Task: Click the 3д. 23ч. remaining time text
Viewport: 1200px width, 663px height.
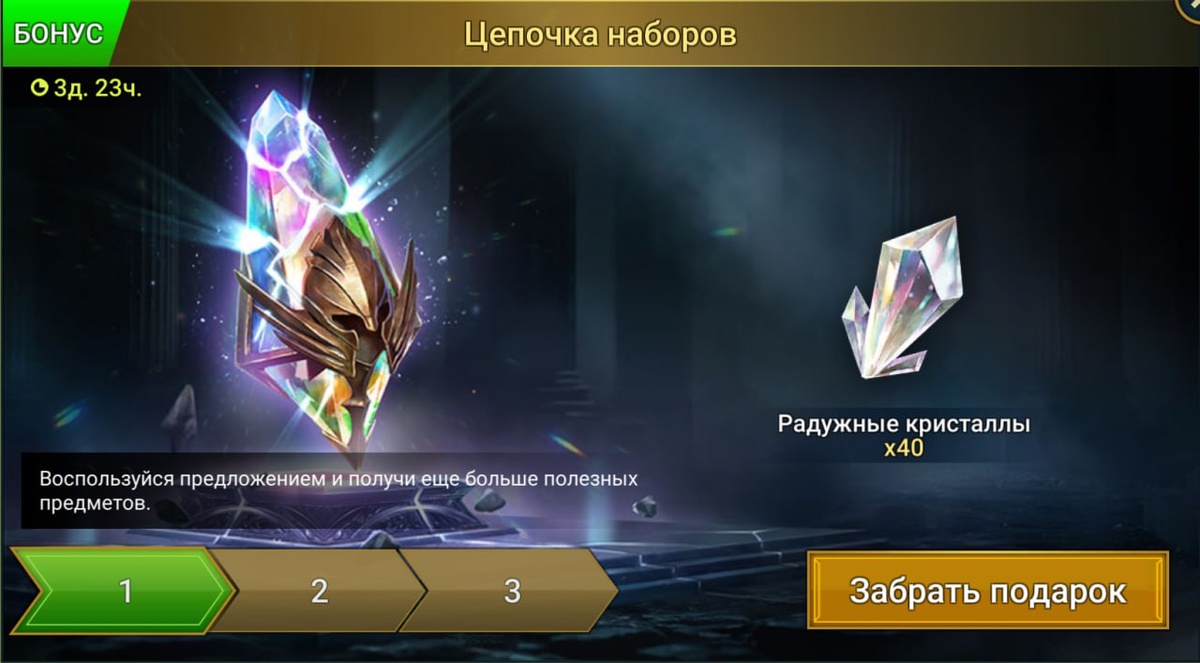Action: (96, 89)
